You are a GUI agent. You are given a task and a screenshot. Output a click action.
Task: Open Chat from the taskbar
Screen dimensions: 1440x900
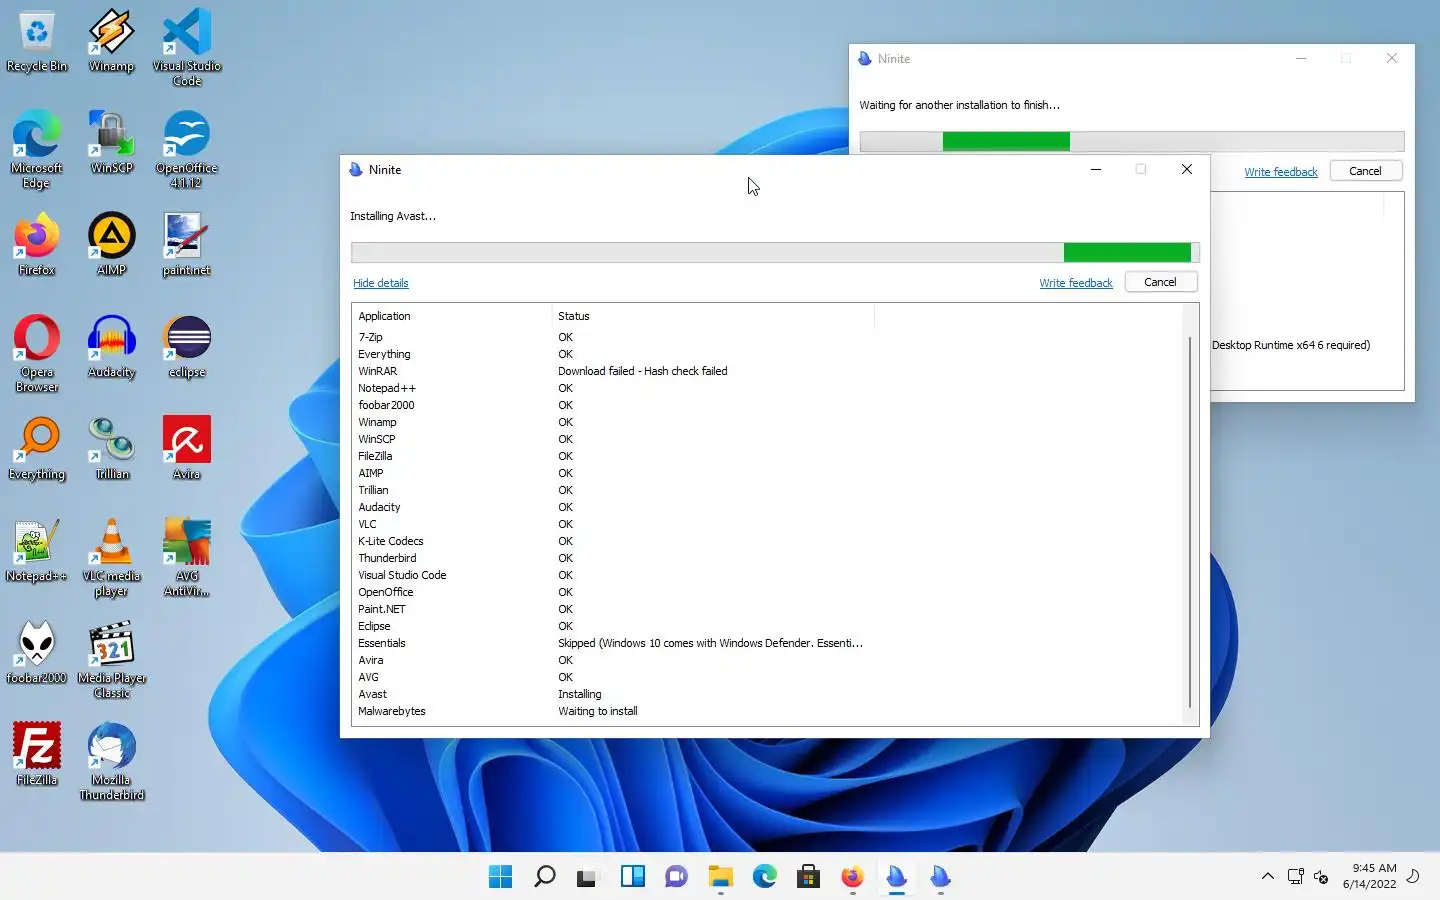[676, 877]
